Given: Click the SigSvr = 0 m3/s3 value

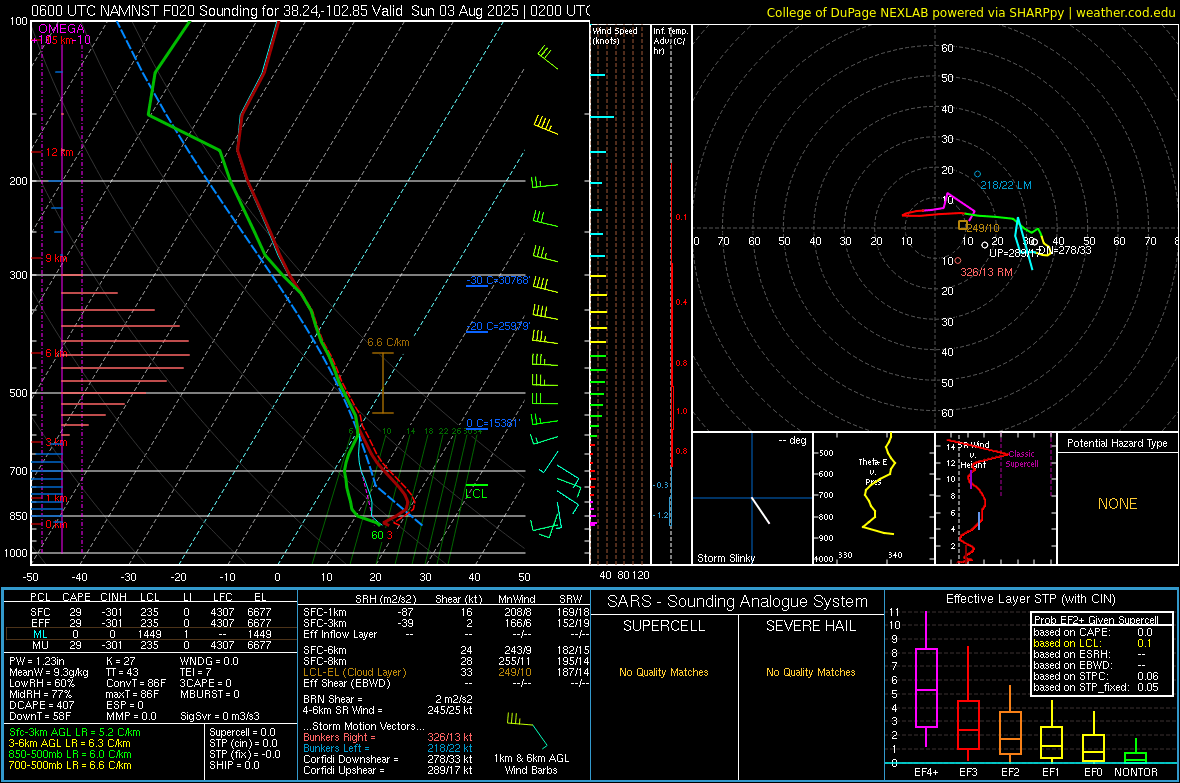Looking at the screenshot, I should point(220,716).
